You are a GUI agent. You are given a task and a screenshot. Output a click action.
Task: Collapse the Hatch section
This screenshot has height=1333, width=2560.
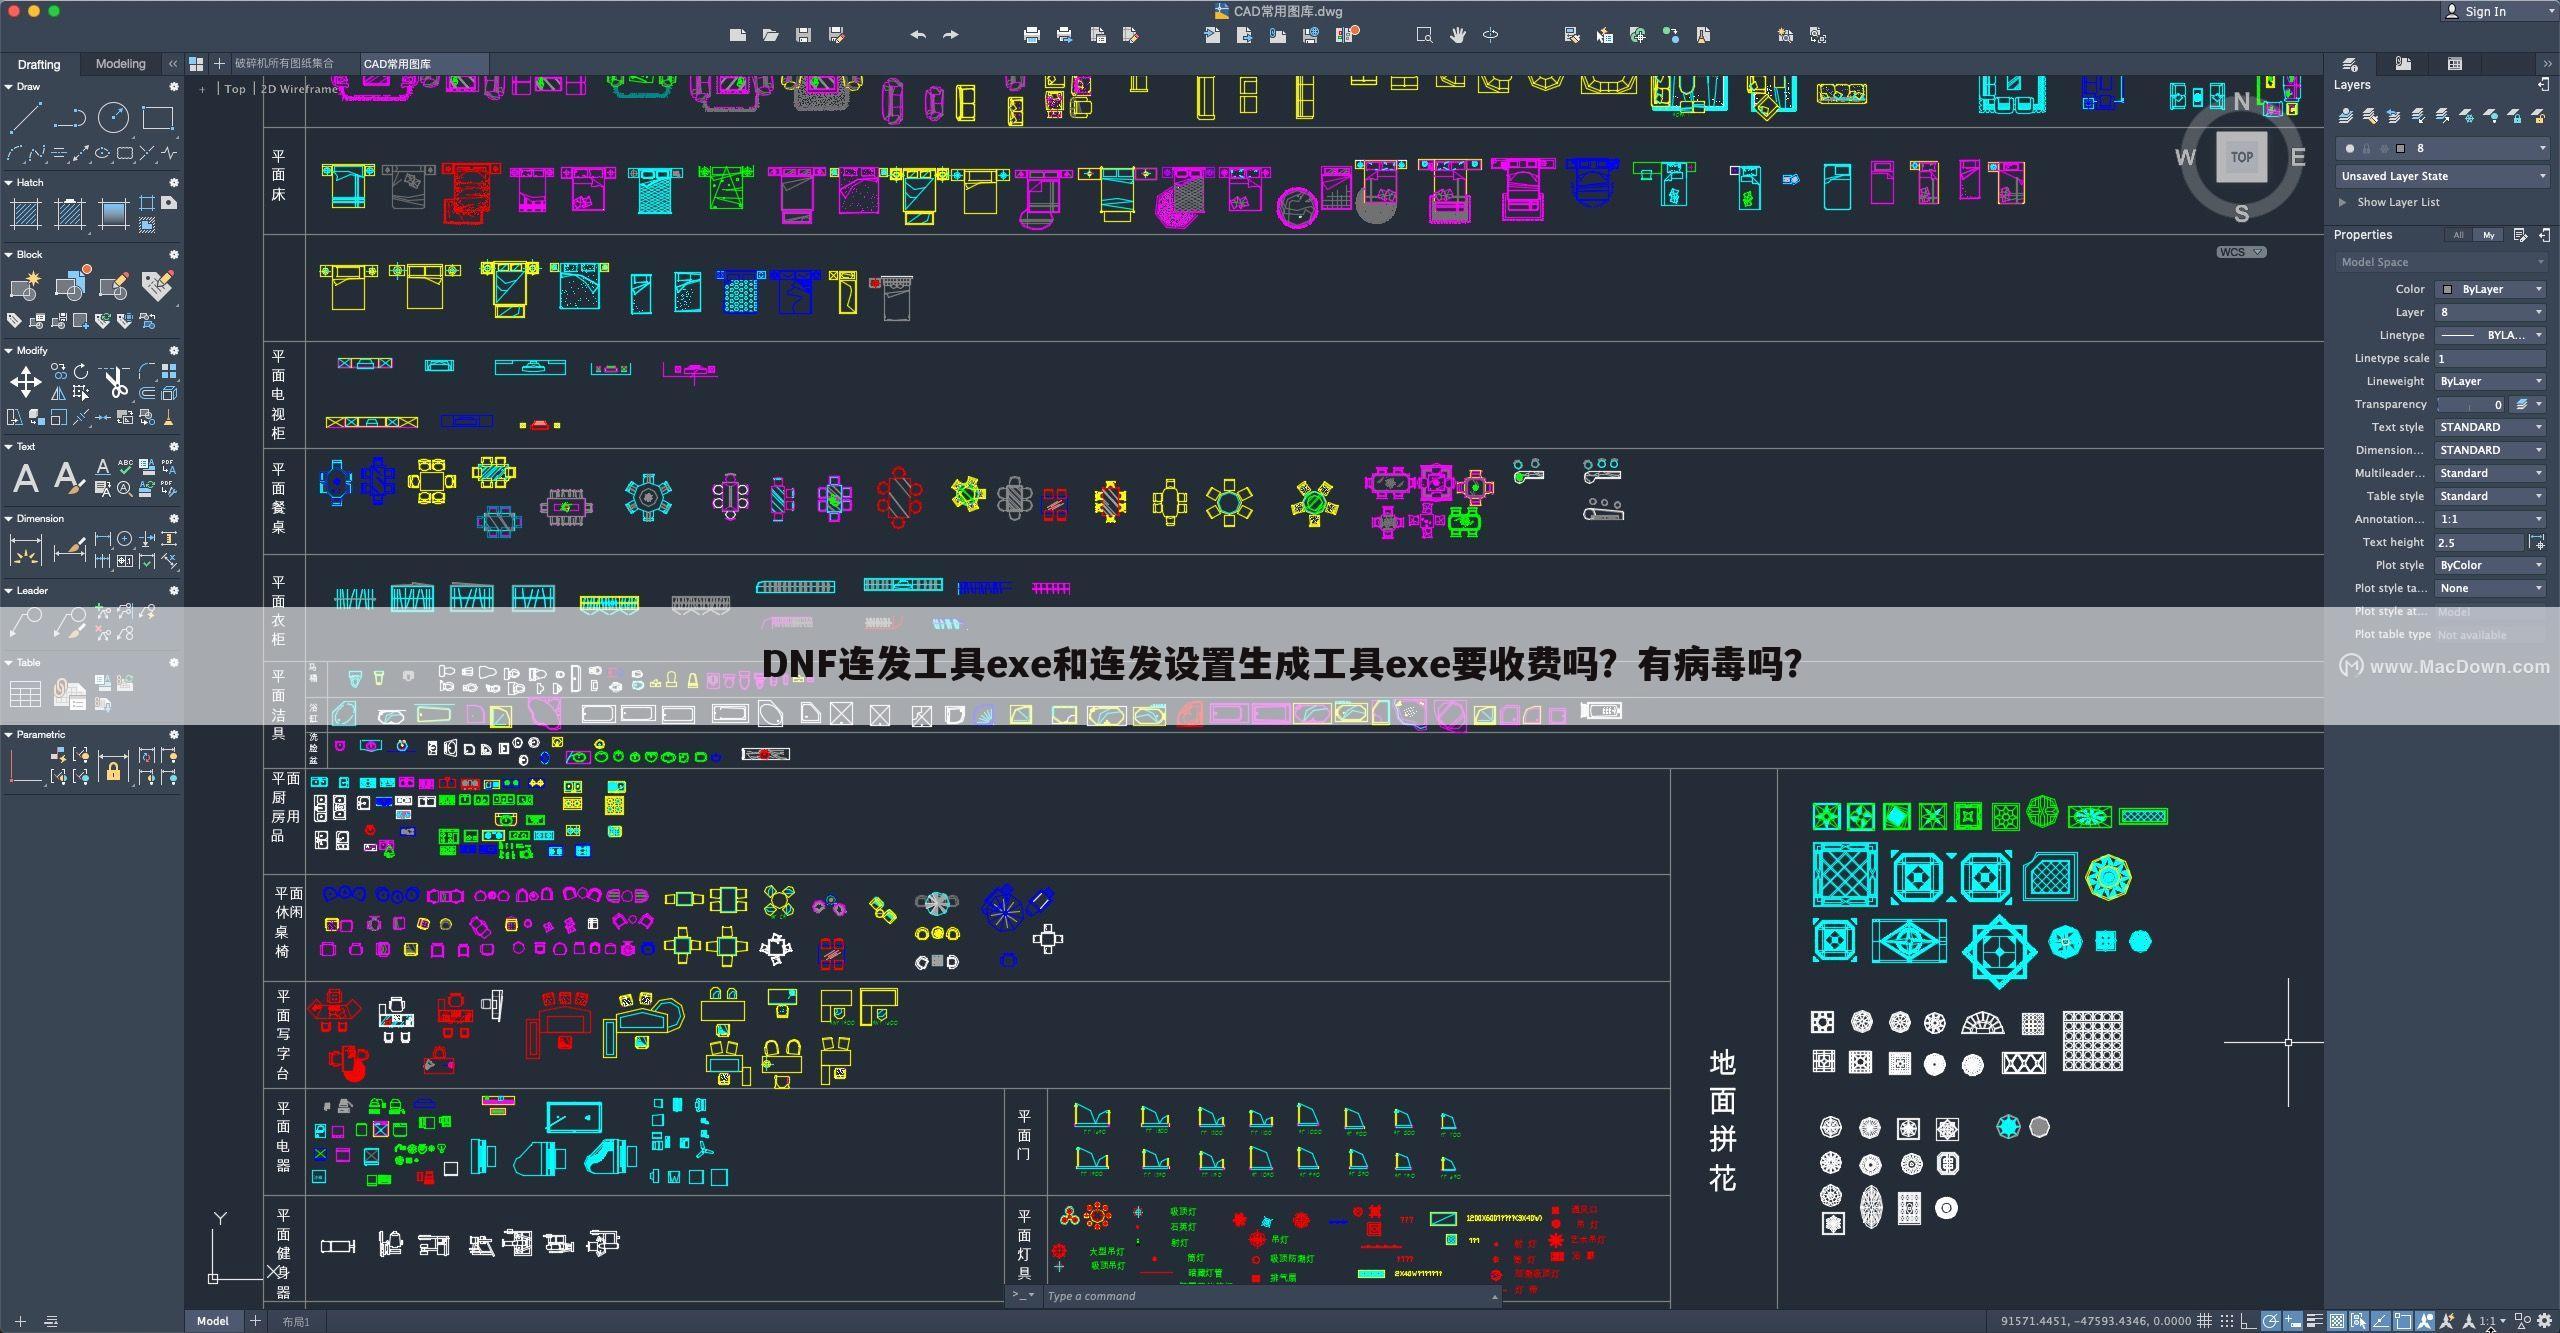pos(8,183)
